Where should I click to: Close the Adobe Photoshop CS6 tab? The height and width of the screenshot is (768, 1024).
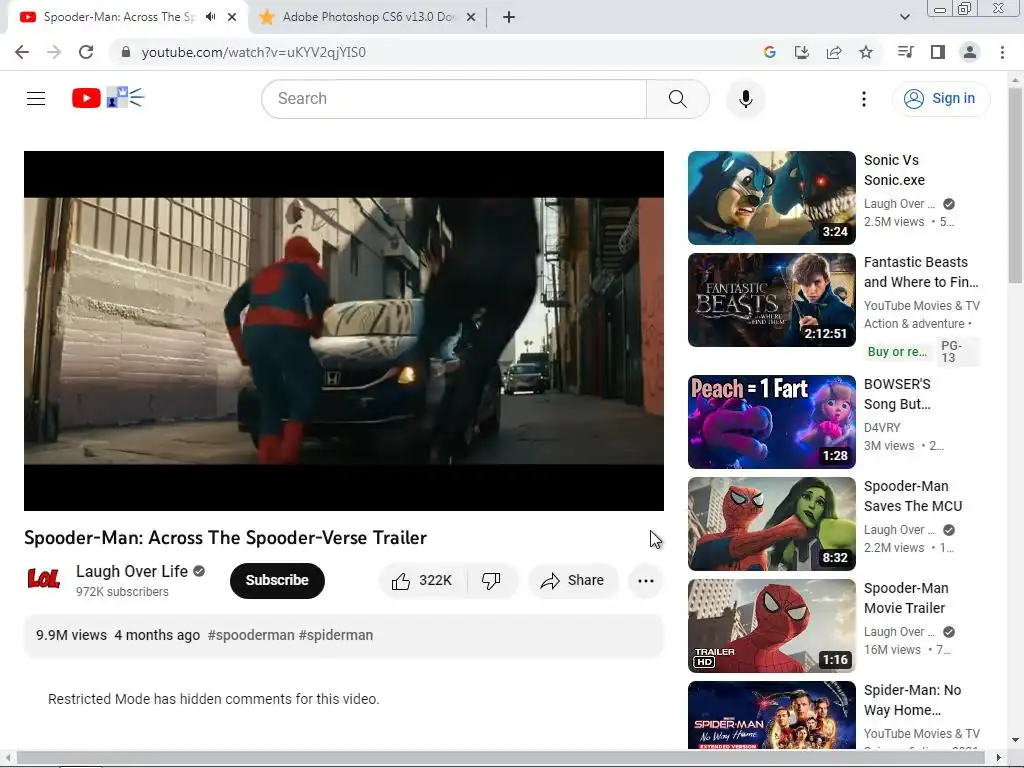click(471, 17)
